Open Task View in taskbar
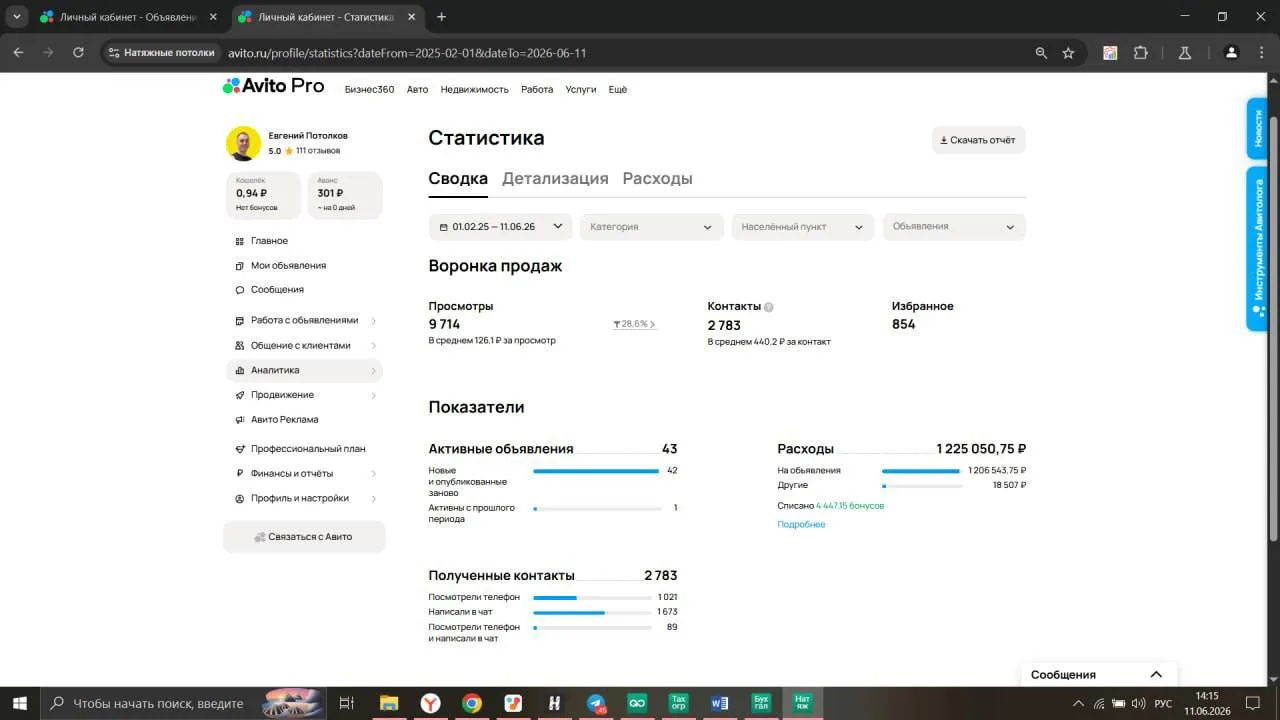 click(x=346, y=703)
